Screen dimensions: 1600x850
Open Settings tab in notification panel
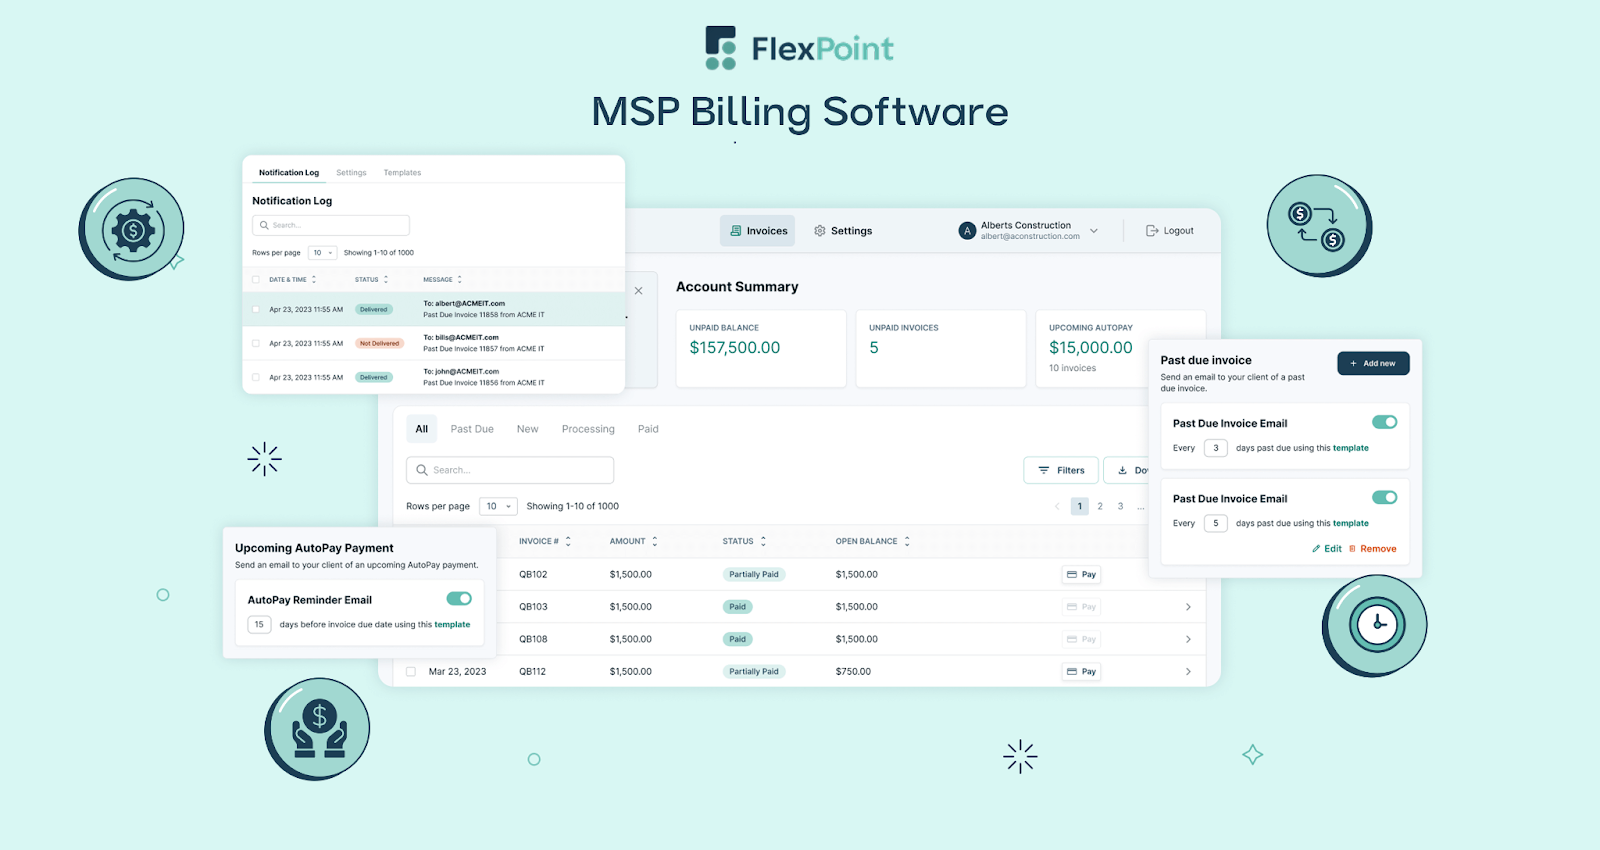[351, 173]
